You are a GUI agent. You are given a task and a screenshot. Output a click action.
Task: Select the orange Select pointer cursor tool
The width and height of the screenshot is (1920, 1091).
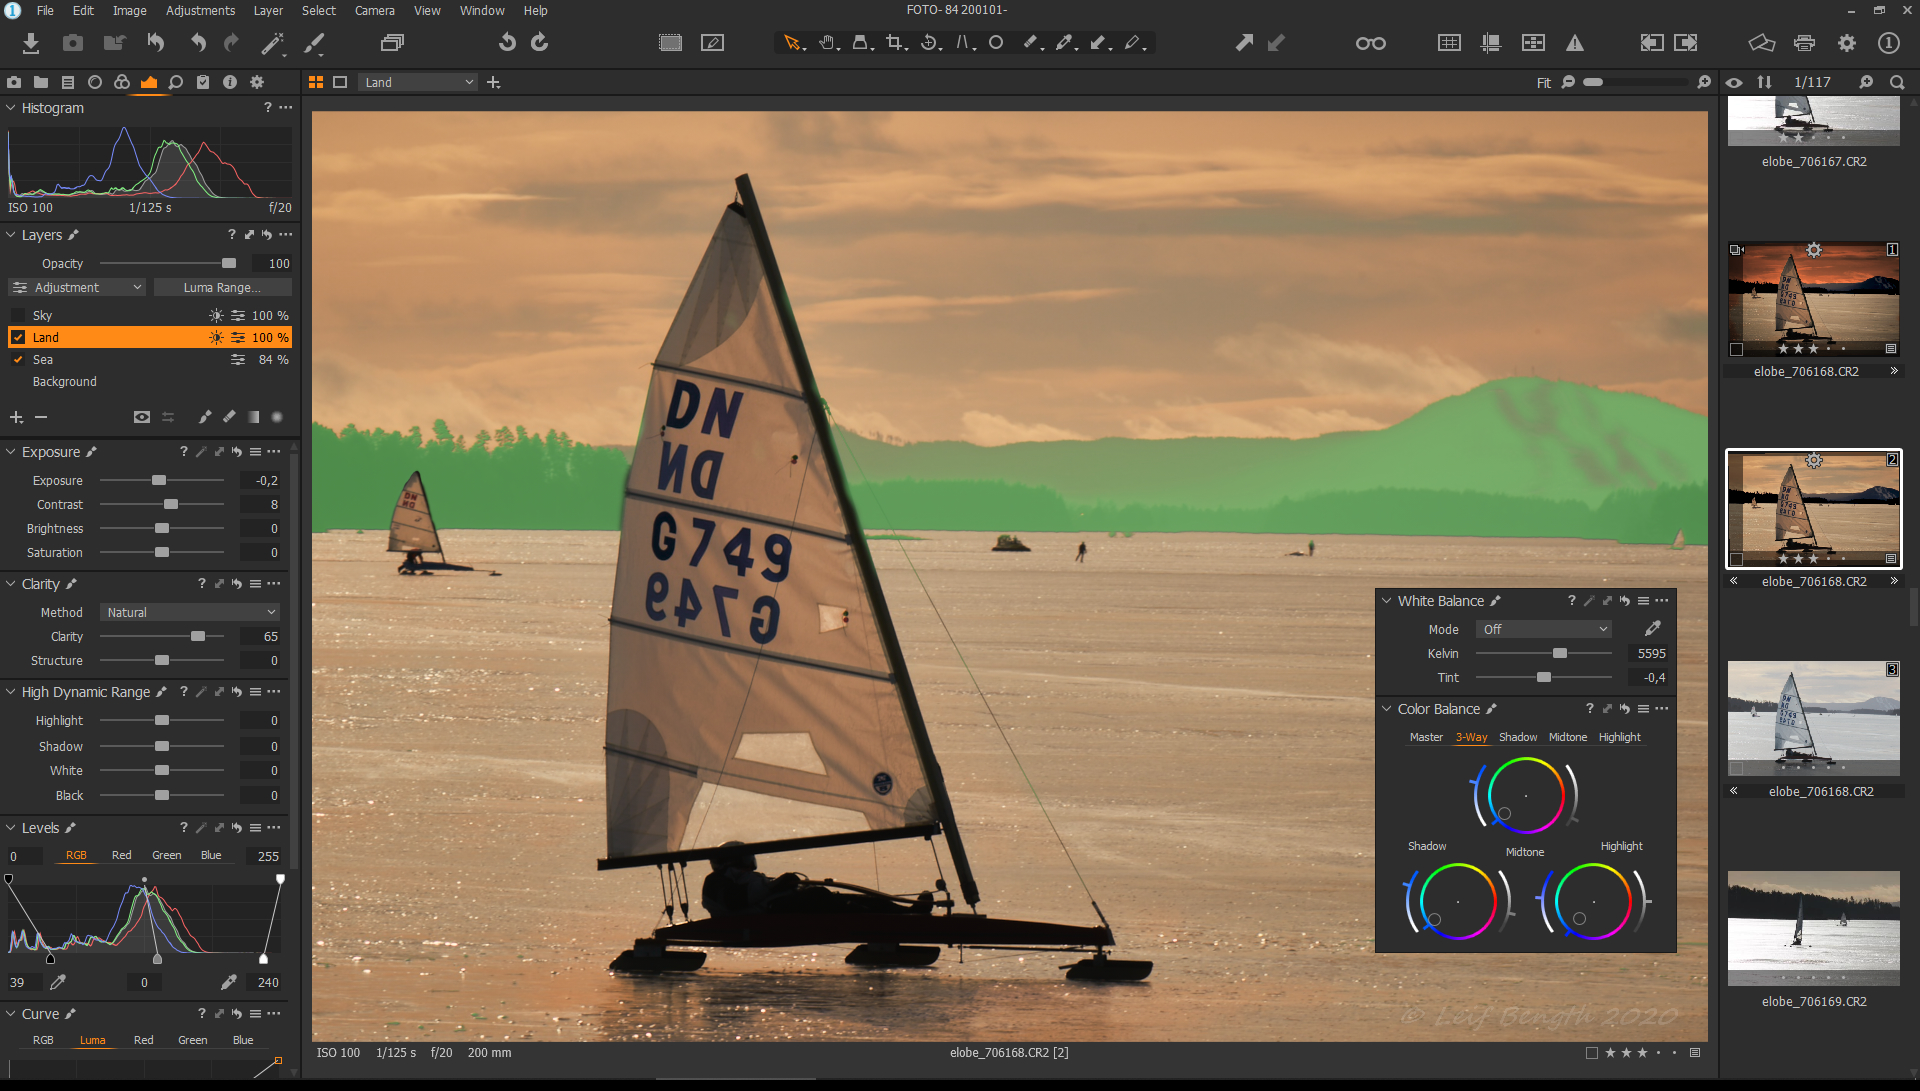pyautogui.click(x=793, y=43)
